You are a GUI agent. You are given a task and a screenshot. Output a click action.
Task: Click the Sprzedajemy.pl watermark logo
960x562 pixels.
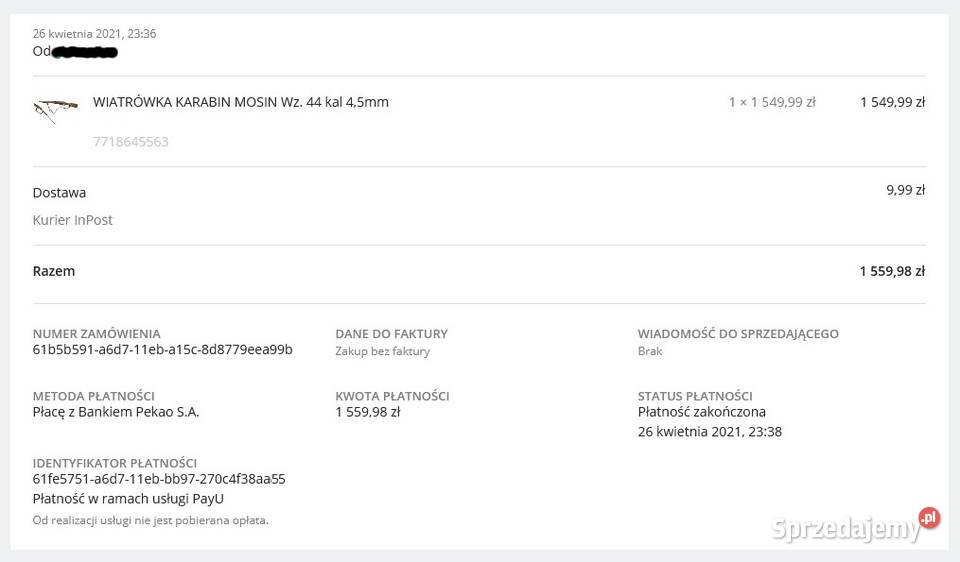[855, 526]
